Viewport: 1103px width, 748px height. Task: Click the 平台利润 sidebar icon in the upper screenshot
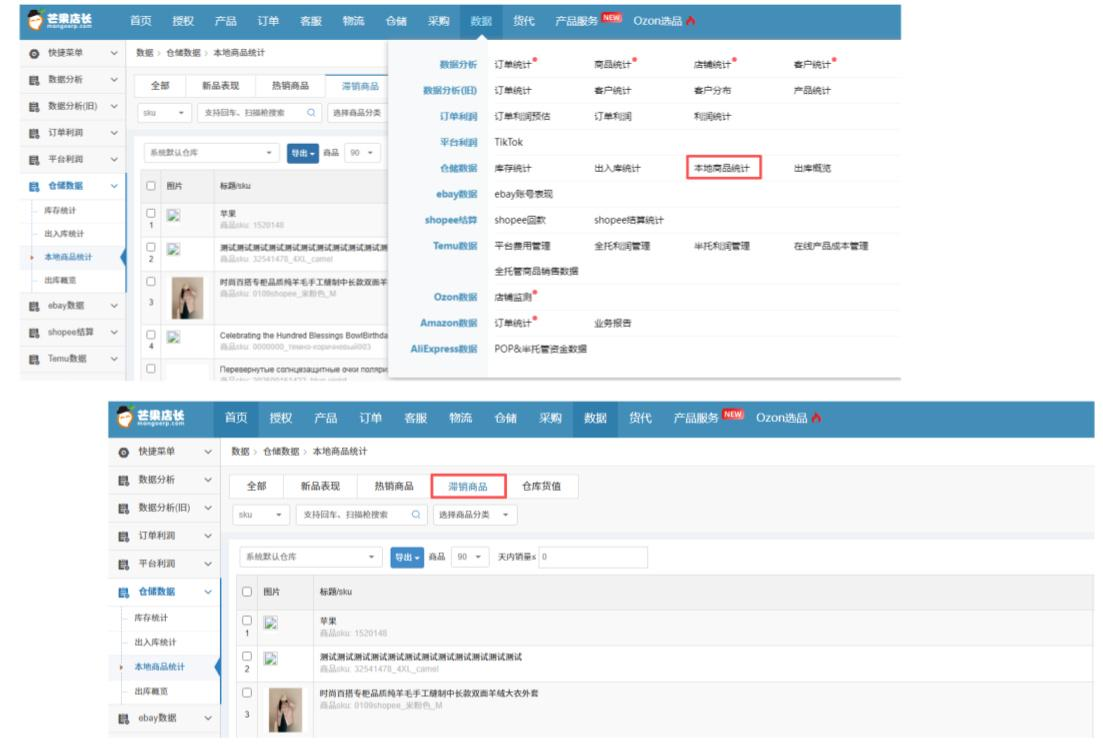tap(34, 160)
